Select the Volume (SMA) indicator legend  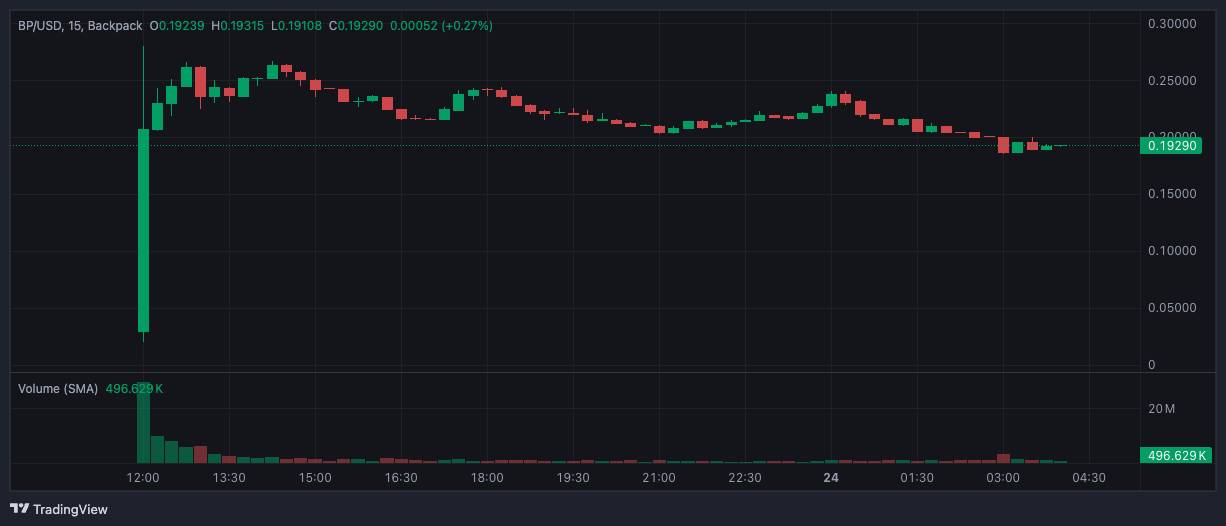click(58, 388)
